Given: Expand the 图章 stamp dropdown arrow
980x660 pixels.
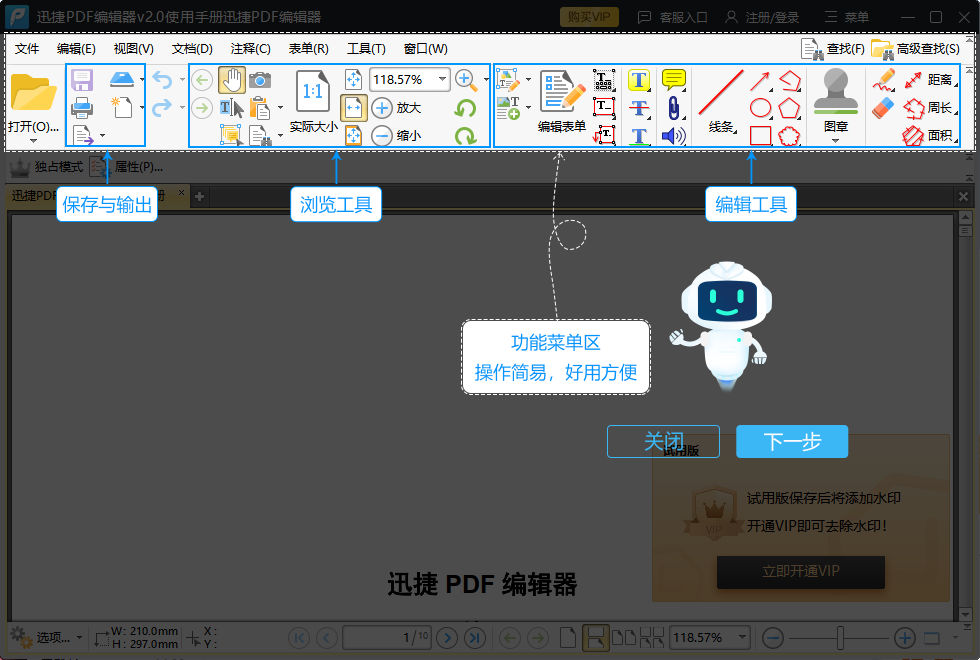Looking at the screenshot, I should coord(836,141).
